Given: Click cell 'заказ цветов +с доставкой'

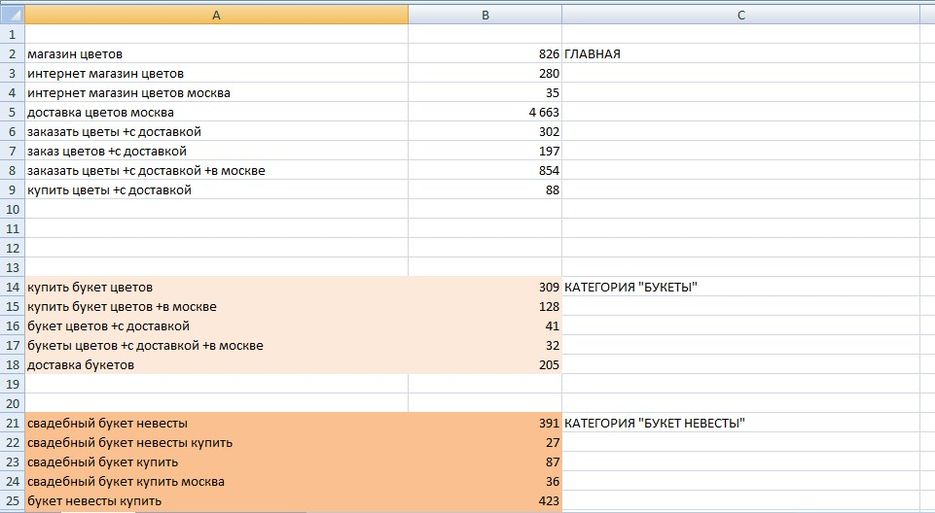Looking at the screenshot, I should pos(216,151).
